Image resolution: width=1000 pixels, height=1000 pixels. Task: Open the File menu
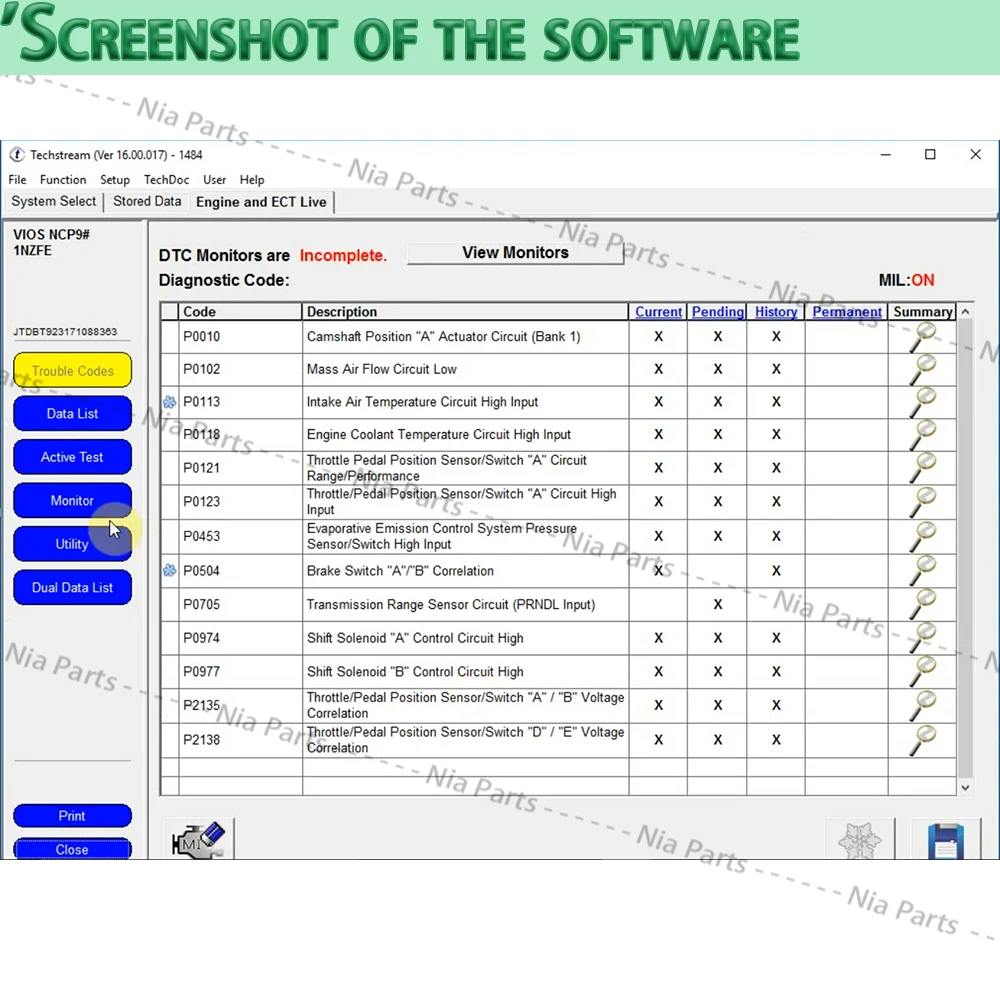(17, 180)
